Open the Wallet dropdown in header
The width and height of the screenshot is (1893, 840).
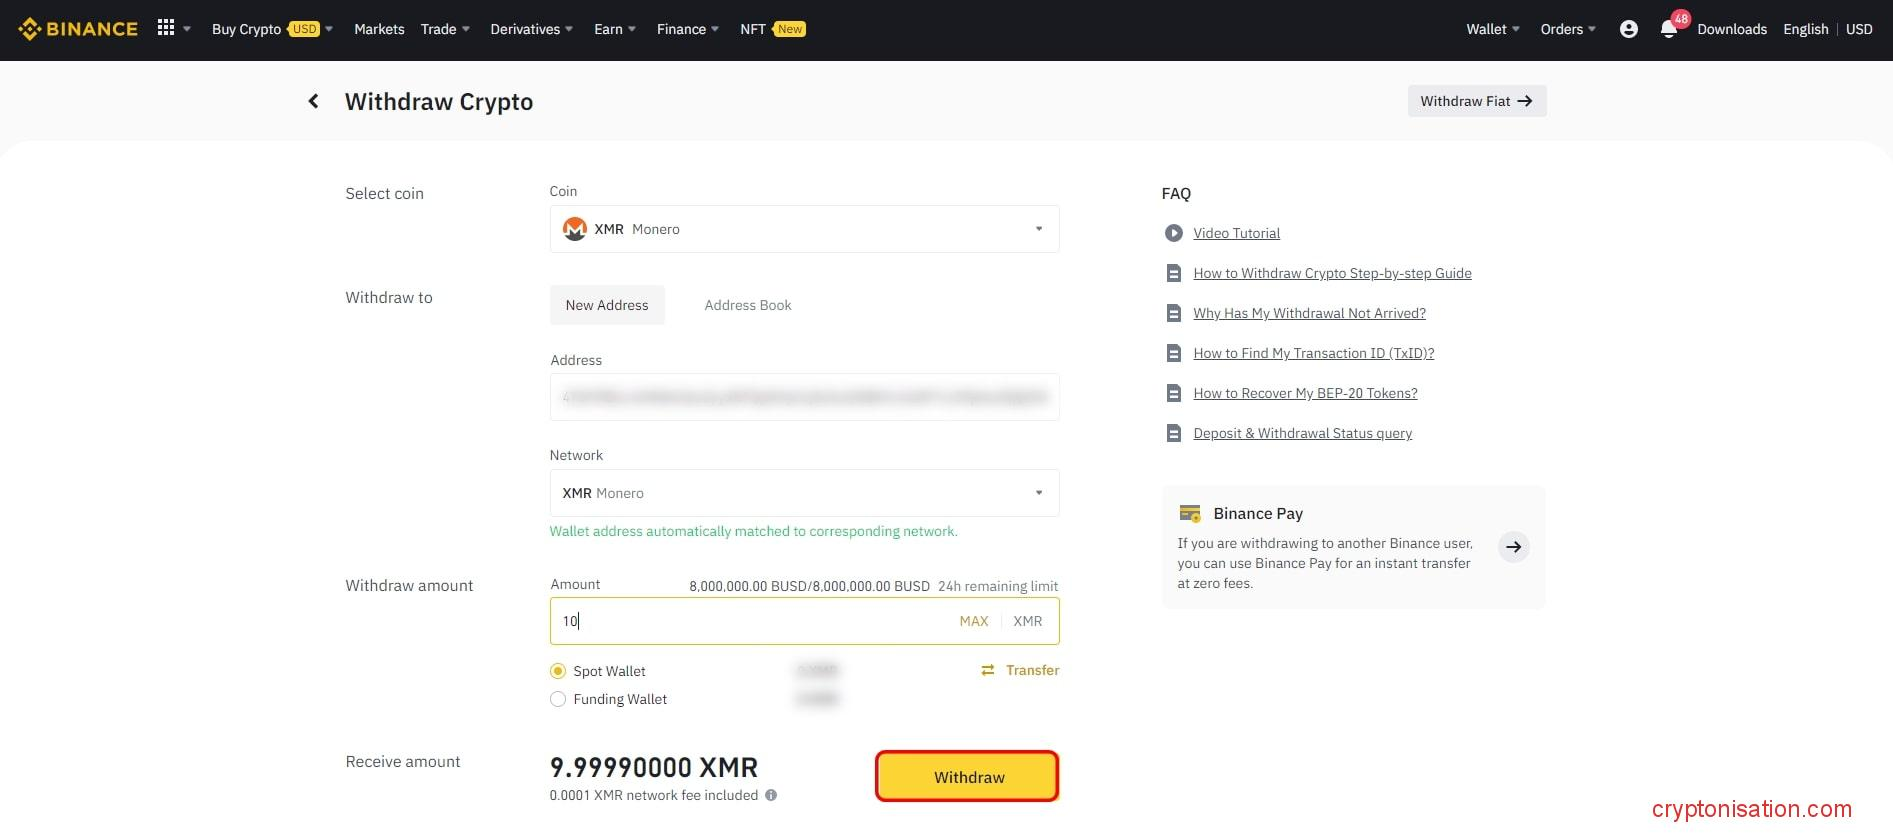1492,29
